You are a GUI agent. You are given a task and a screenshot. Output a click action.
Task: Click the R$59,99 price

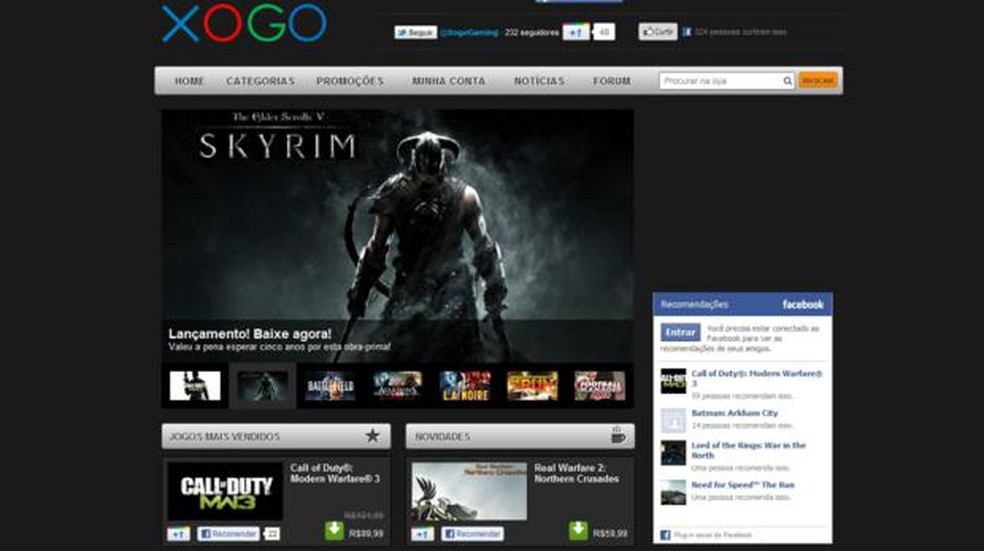[610, 534]
